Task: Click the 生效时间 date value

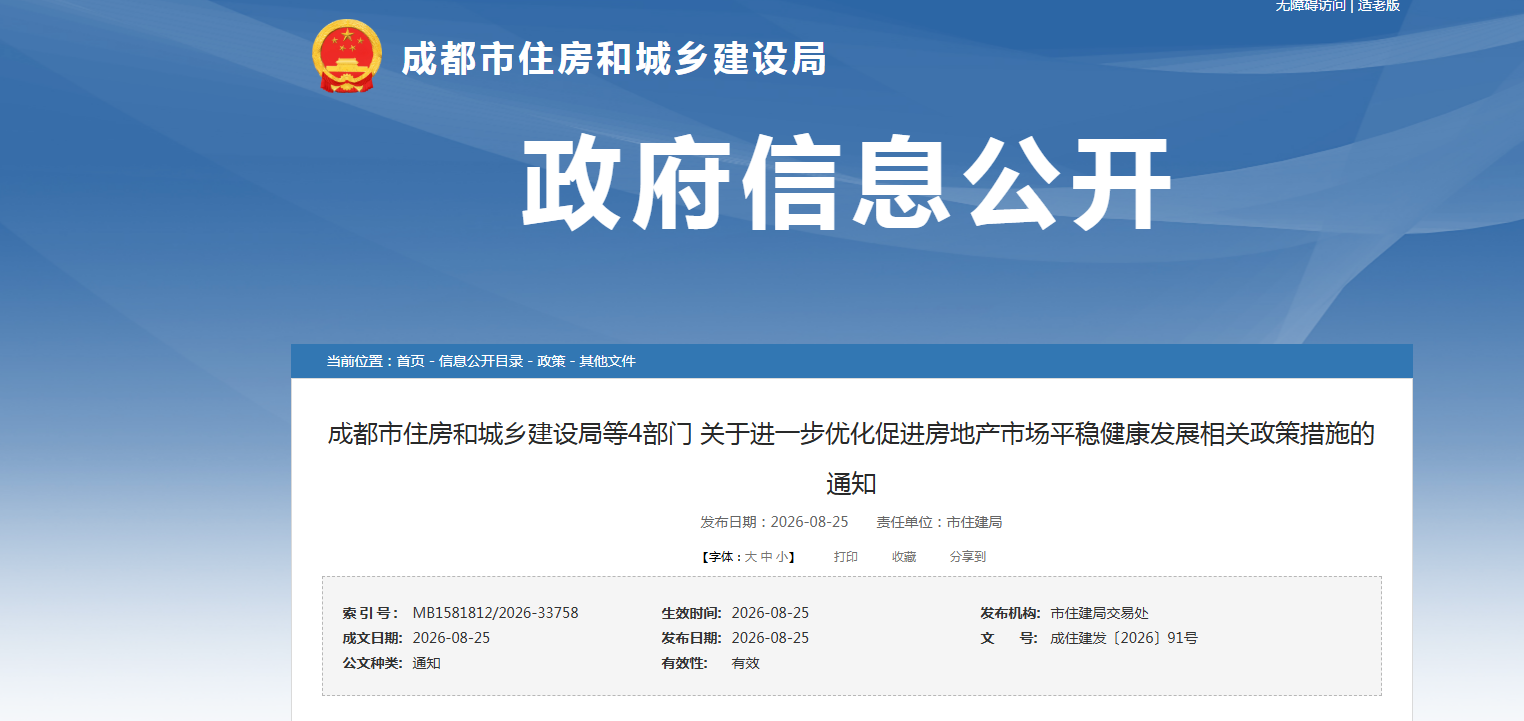Action: pyautogui.click(x=770, y=613)
